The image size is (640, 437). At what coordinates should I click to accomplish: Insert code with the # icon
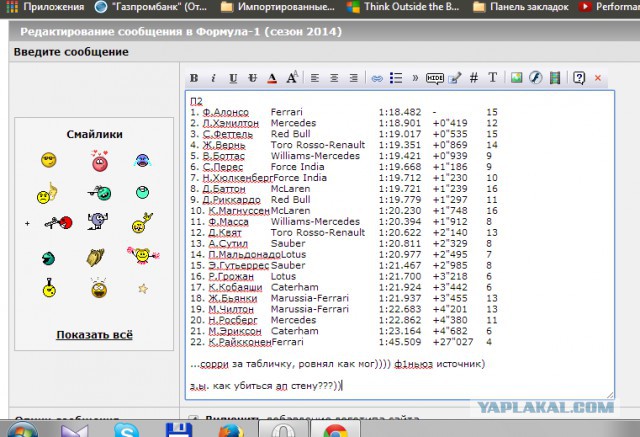(x=473, y=78)
